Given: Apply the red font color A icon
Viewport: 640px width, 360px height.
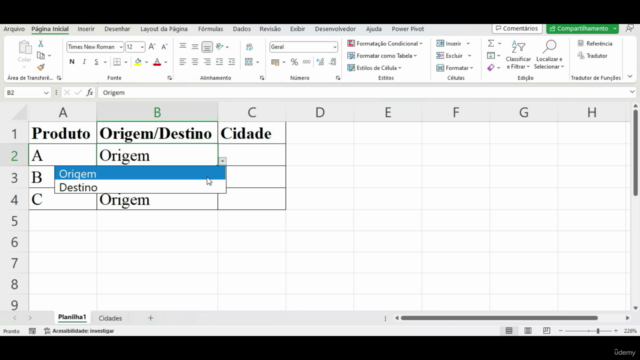Looking at the screenshot, I should pos(157,62).
